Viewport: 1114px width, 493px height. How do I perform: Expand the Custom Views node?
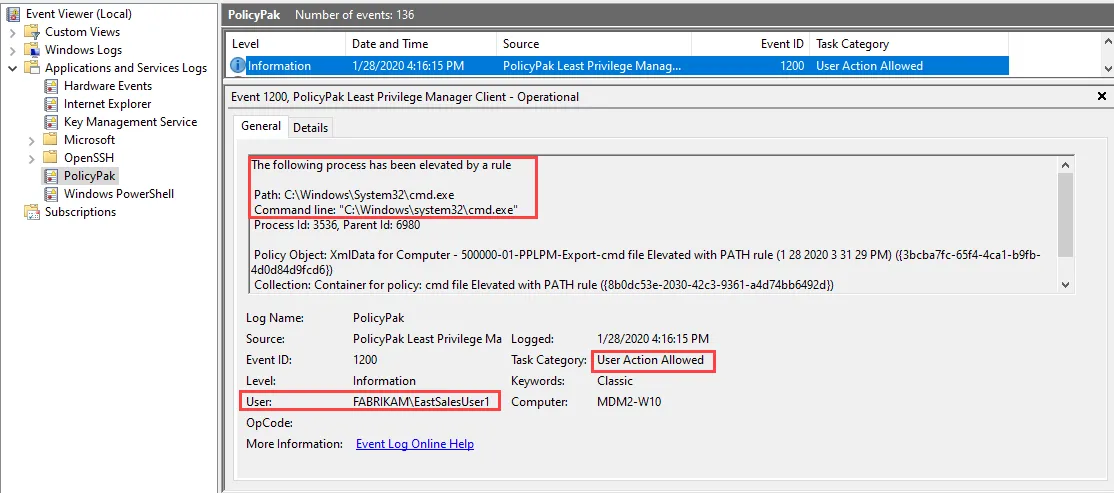pyautogui.click(x=12, y=32)
